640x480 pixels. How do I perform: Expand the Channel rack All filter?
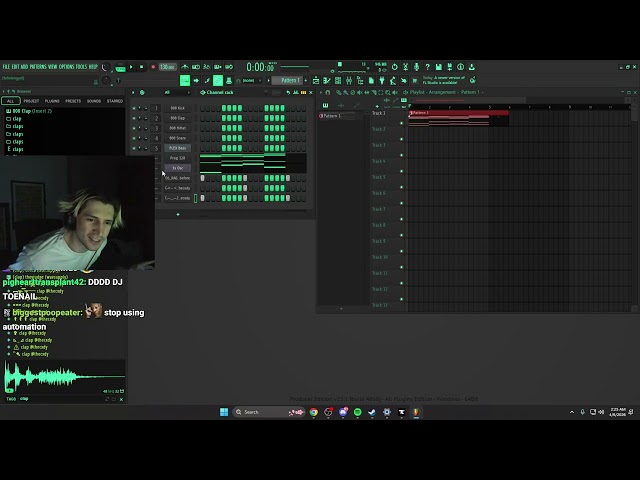[176, 93]
